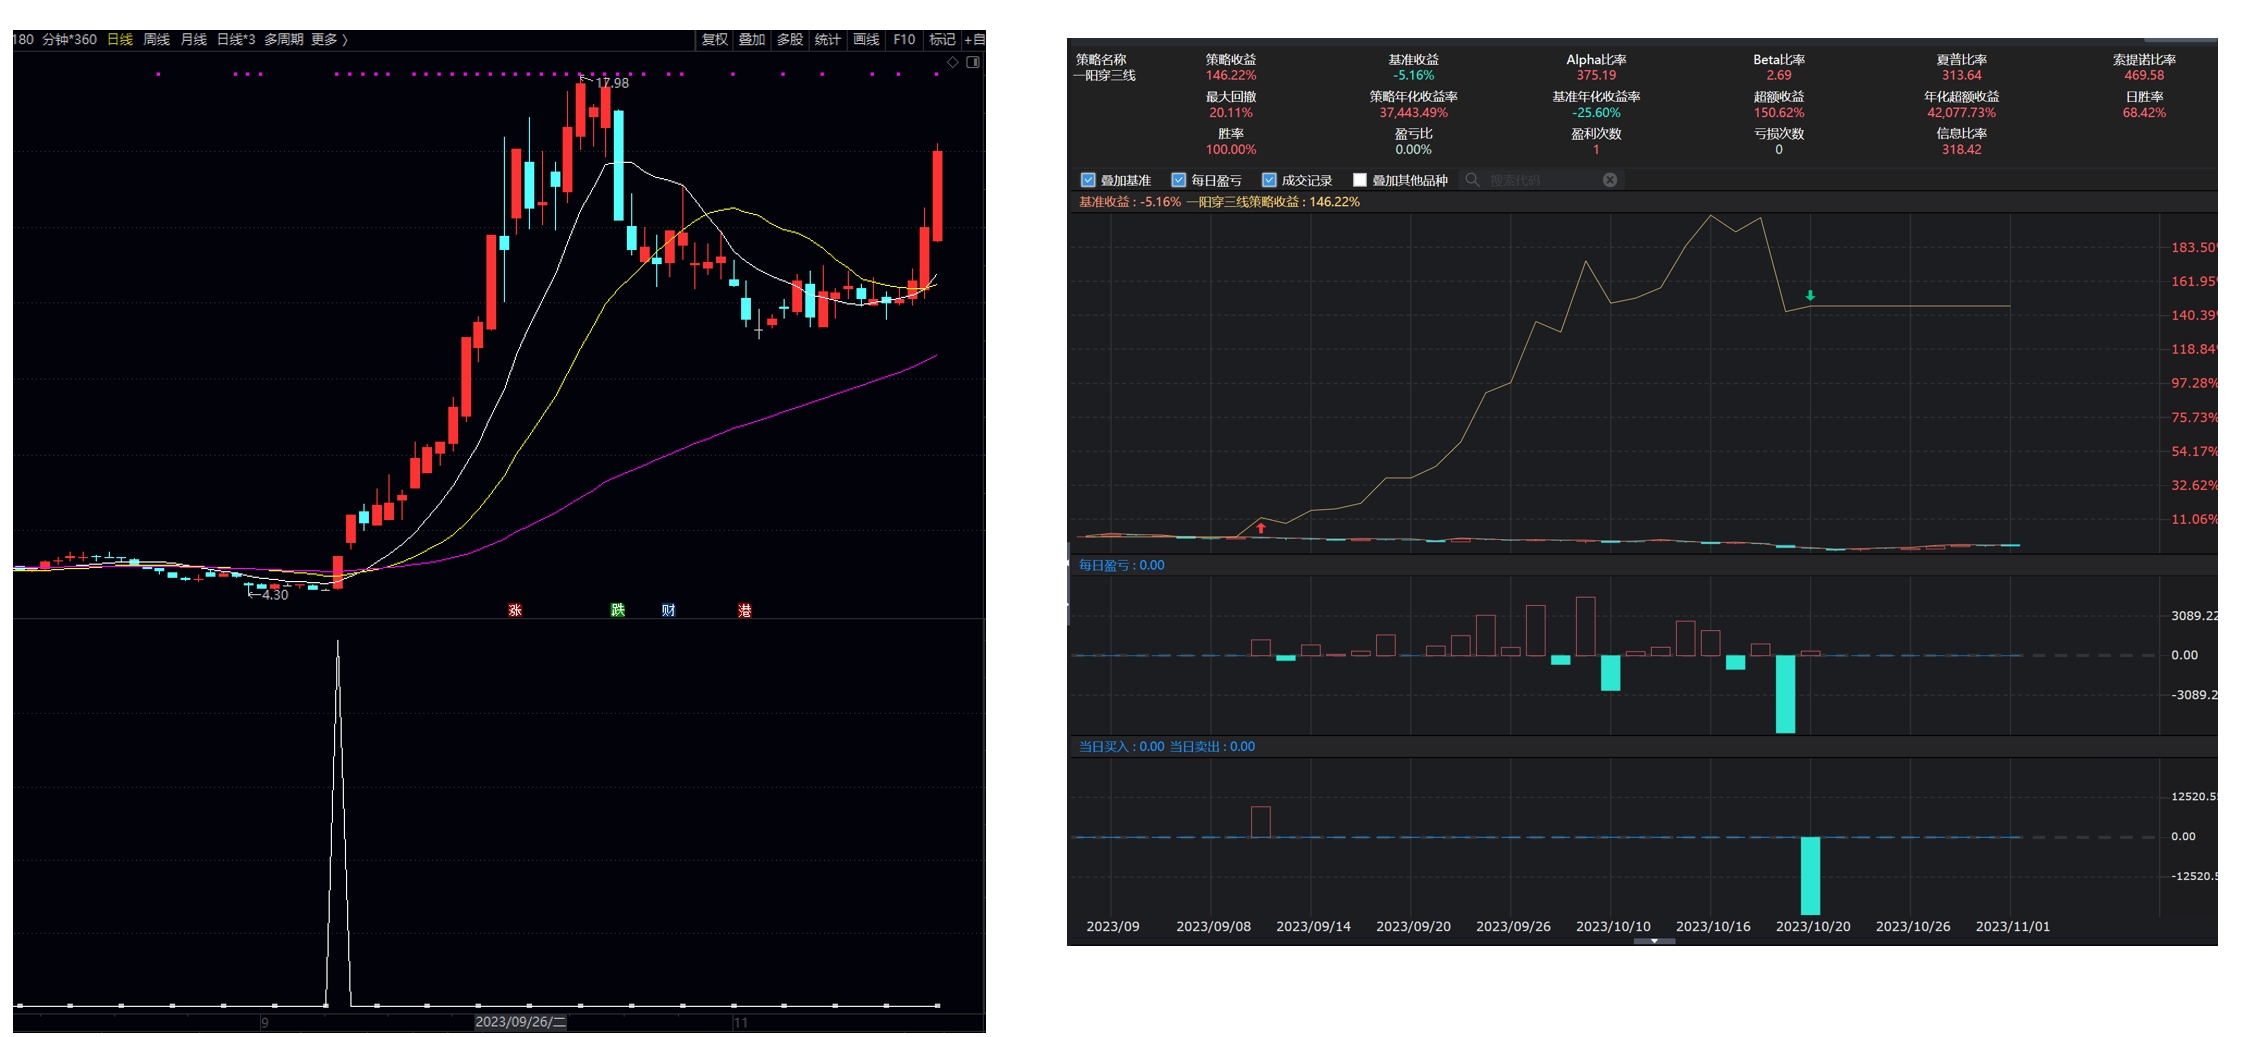Open the F10 company info button

(904, 40)
